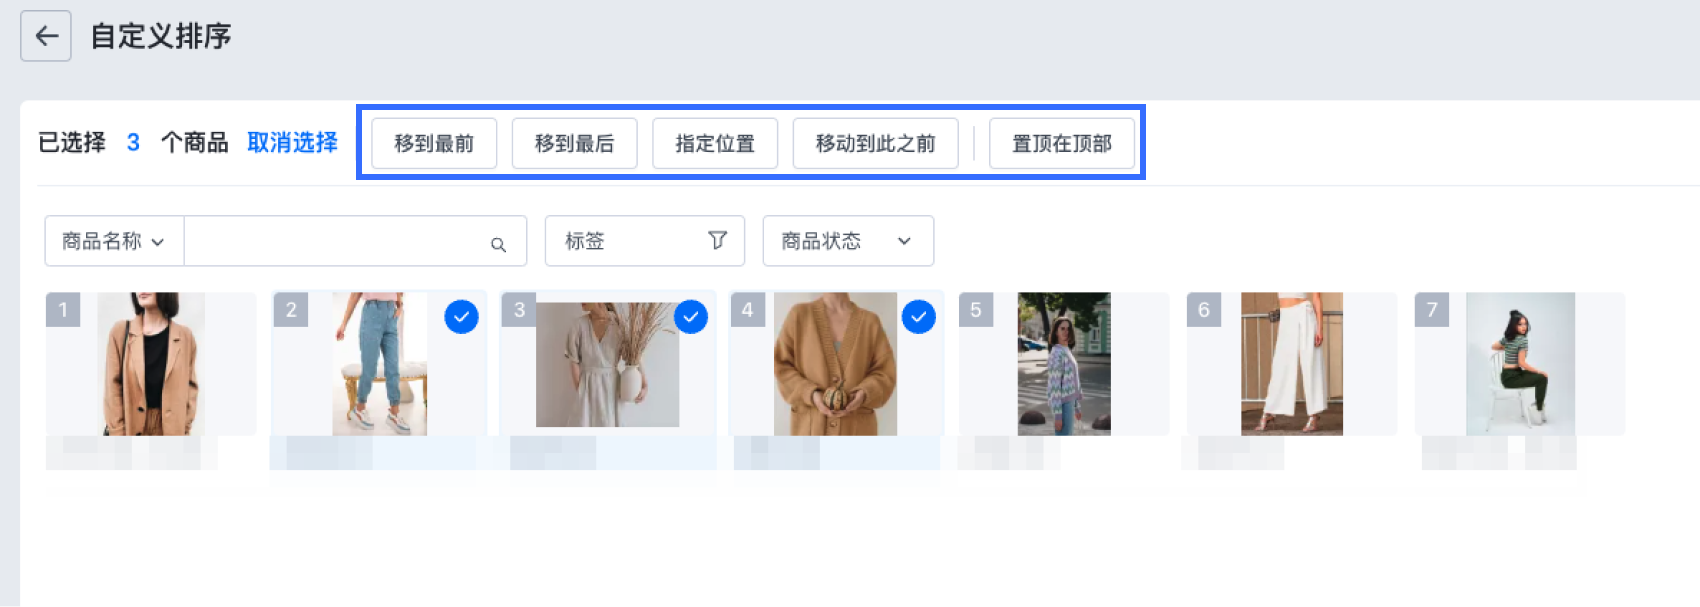Uncheck the blue checkmark on product 2
This screenshot has height=607, width=1700.
(461, 317)
